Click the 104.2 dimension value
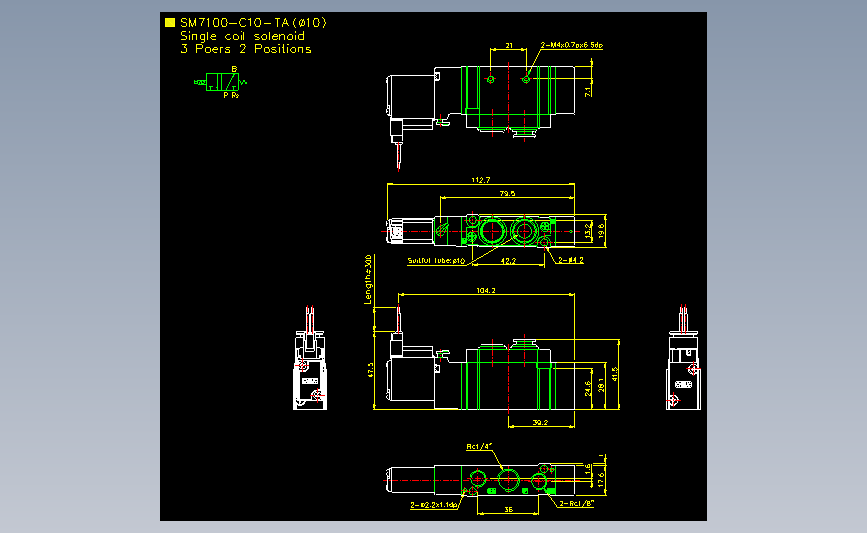The height and width of the screenshot is (533, 867). pos(486,290)
